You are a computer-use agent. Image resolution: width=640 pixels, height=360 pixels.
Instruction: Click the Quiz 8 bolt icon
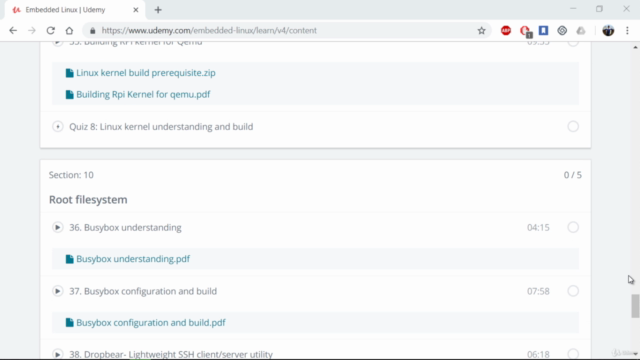(58, 127)
